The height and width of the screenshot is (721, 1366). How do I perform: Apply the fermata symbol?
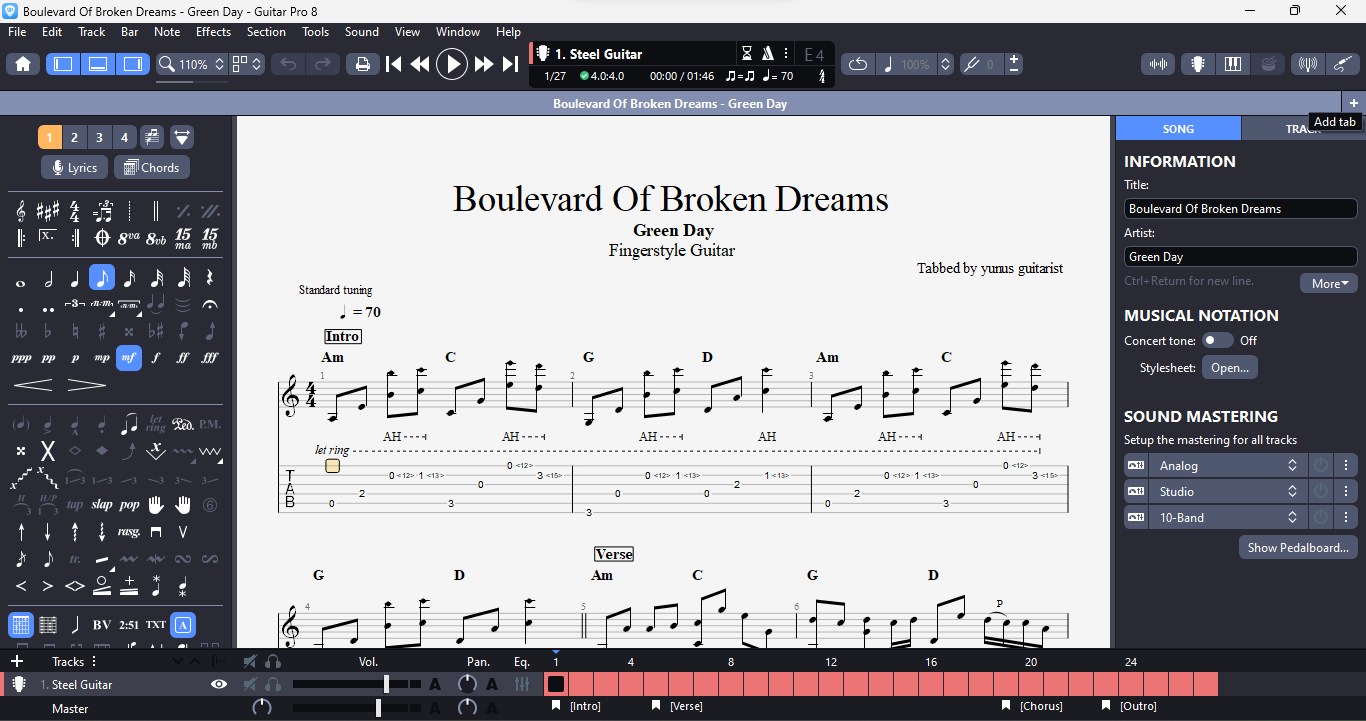[x=210, y=304]
